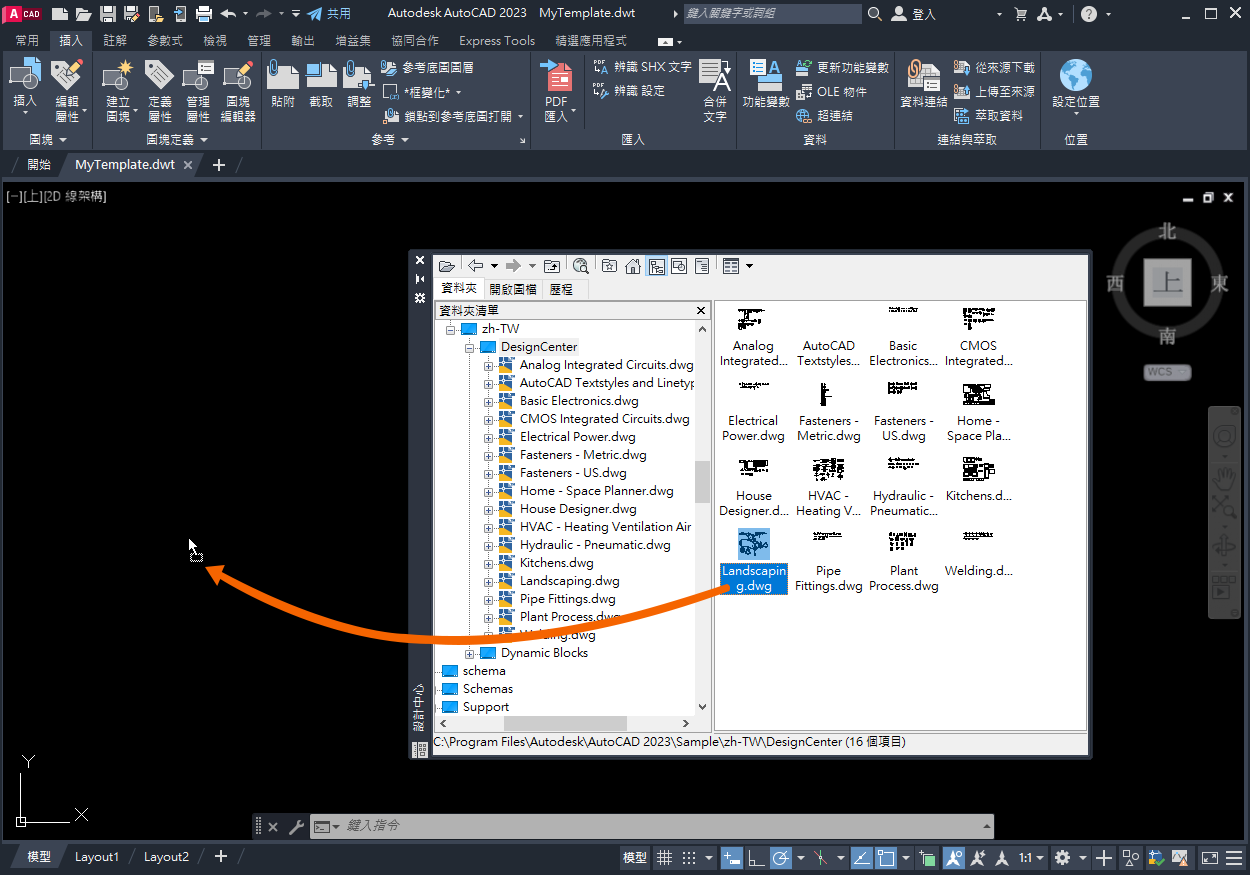The width and height of the screenshot is (1250, 875).
Task: Click the Back arrow in DesignCenter toolbar
Action: (x=476, y=266)
